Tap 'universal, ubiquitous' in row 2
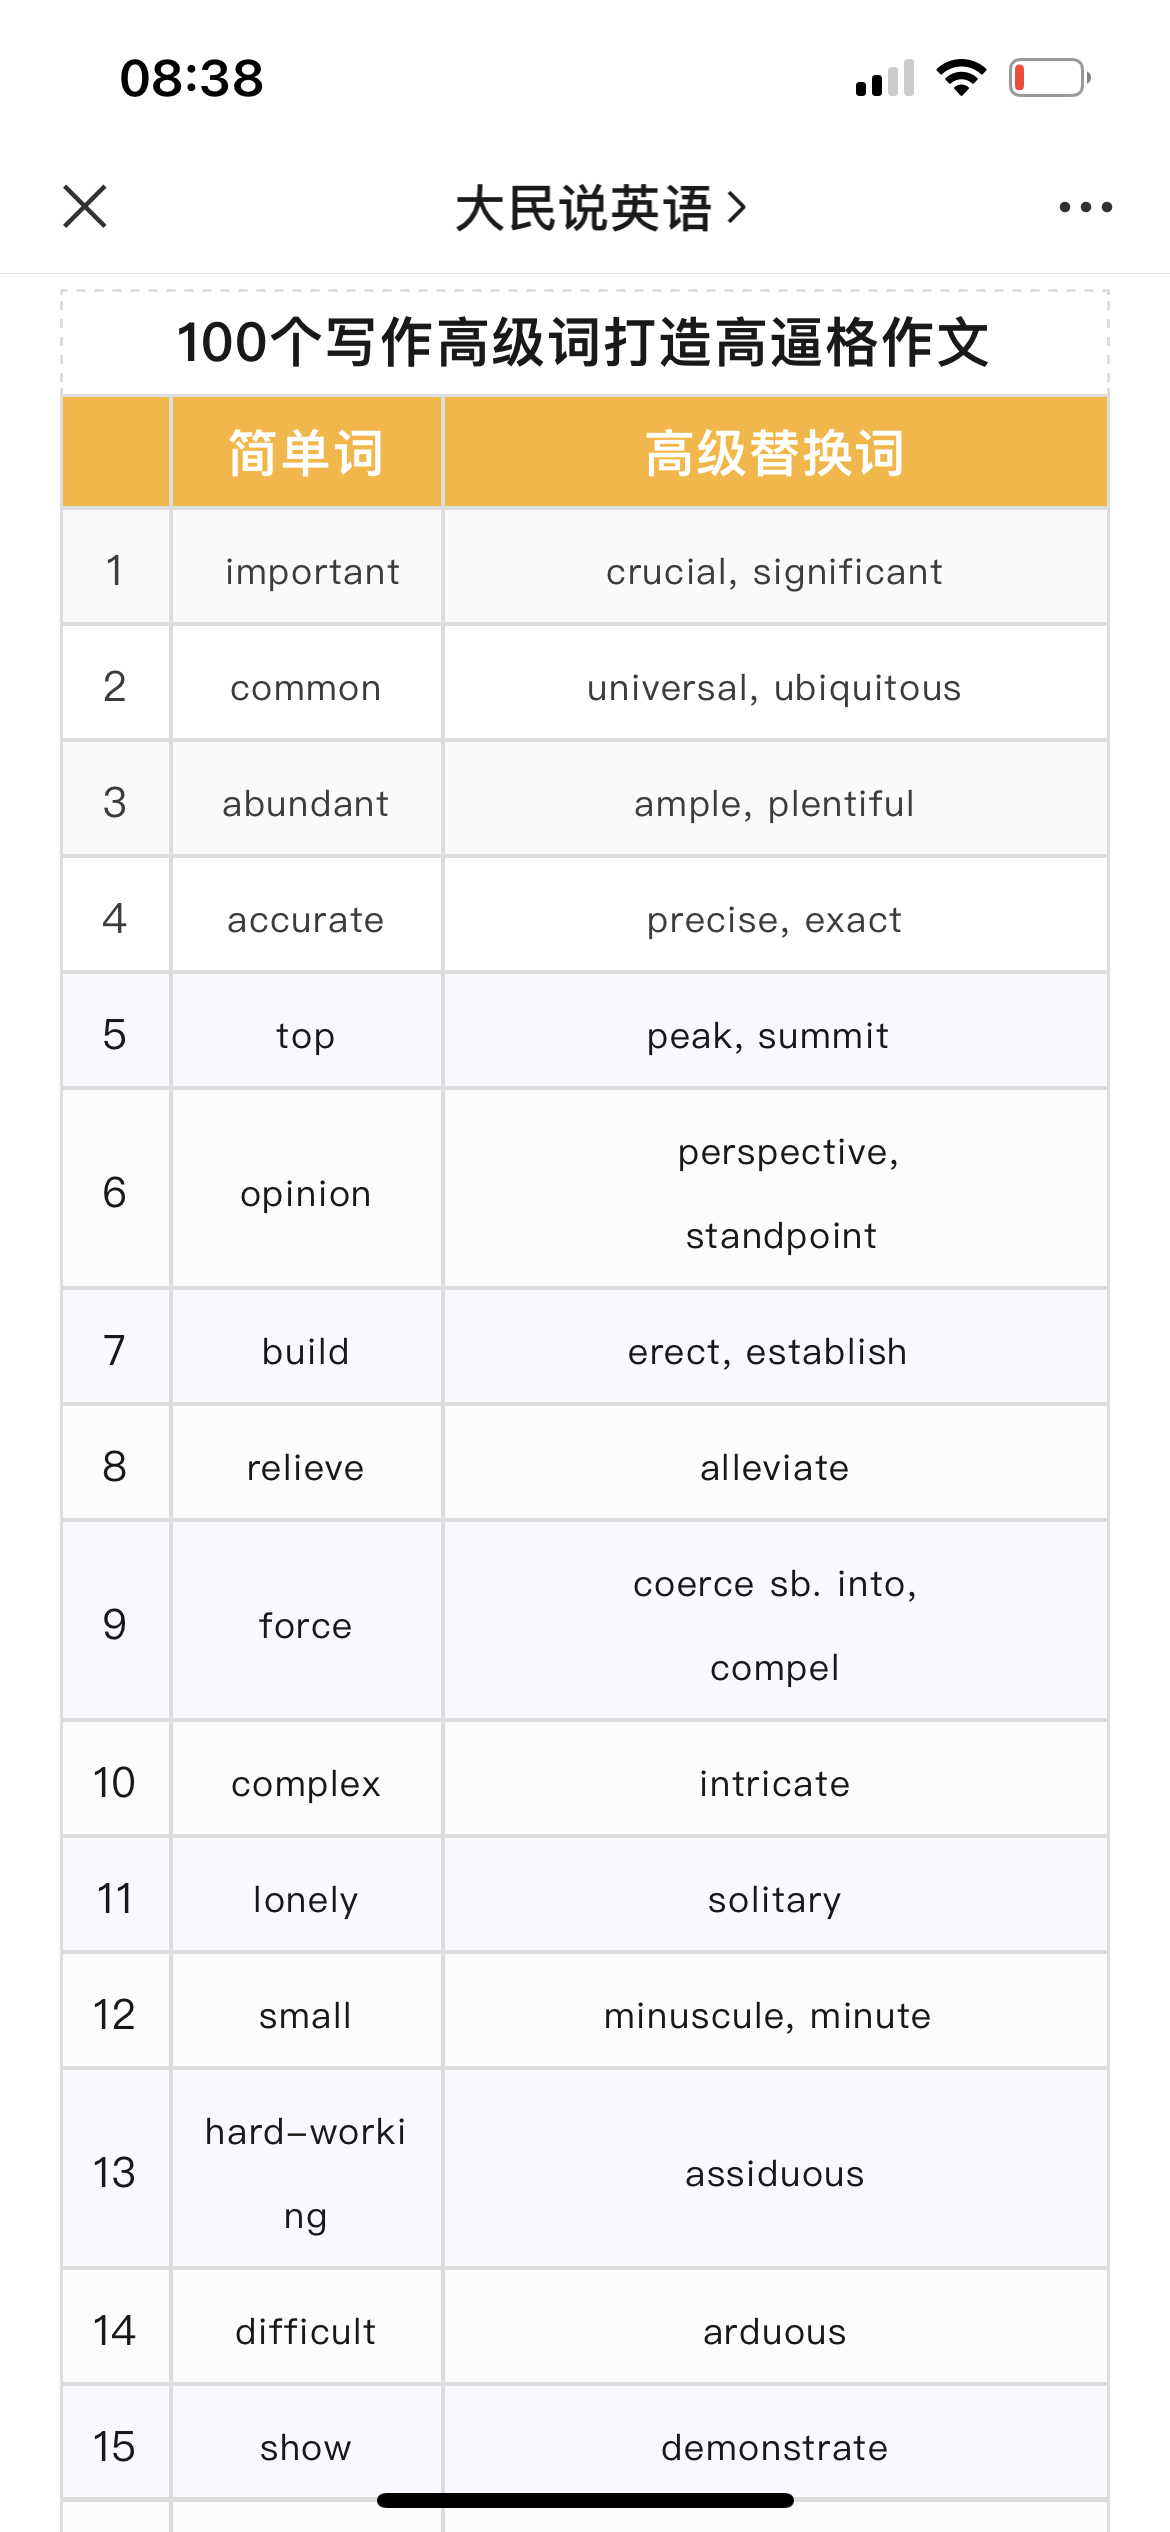 [x=774, y=688]
